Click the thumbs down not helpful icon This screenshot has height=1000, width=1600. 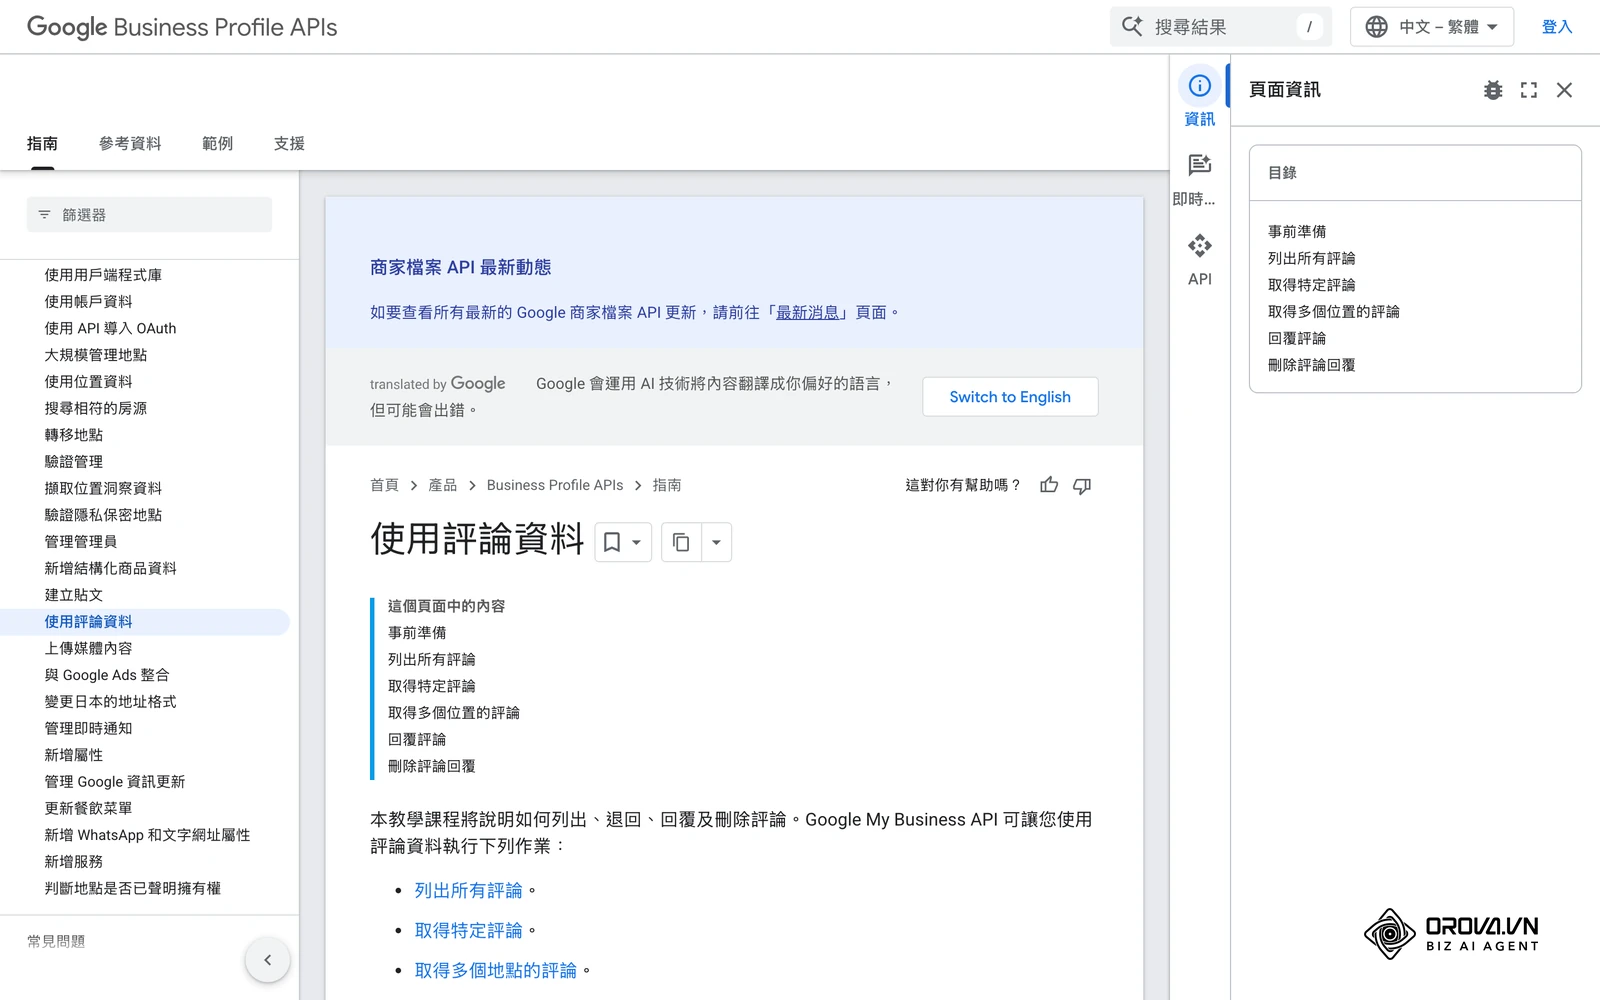coord(1082,485)
